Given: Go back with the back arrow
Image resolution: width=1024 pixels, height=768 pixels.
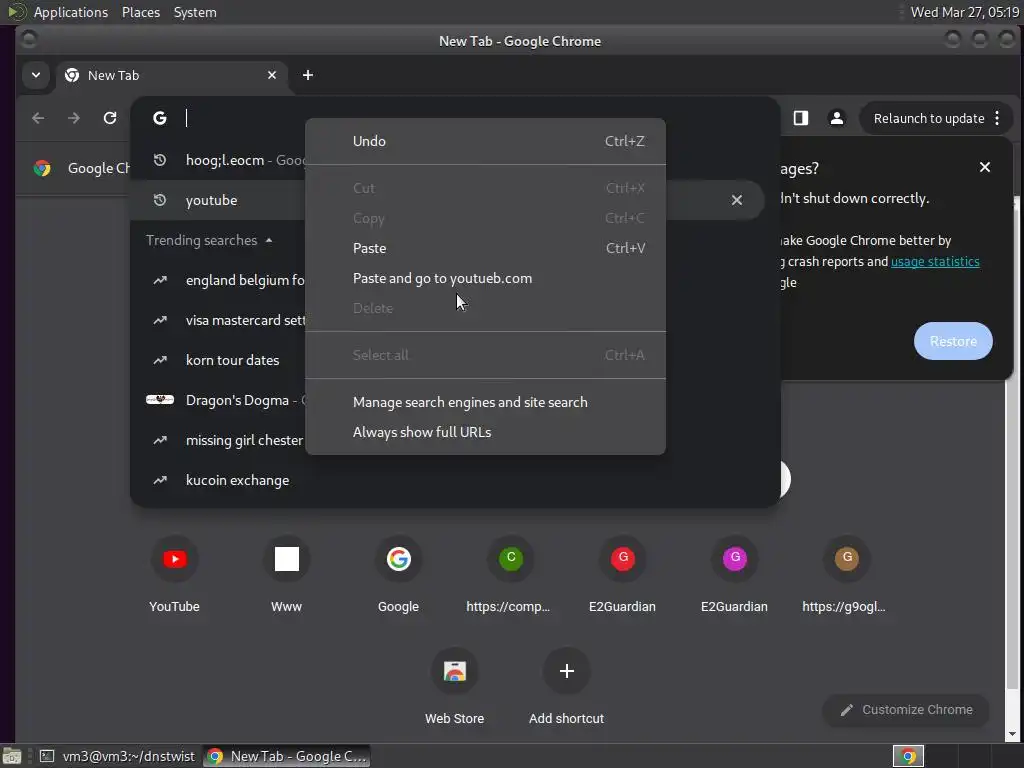Looking at the screenshot, I should point(38,118).
